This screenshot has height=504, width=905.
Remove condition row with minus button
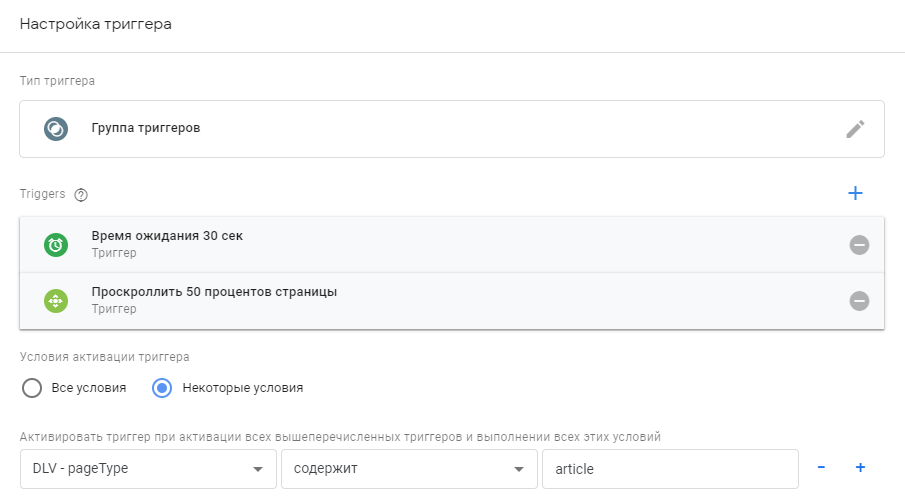(821, 467)
